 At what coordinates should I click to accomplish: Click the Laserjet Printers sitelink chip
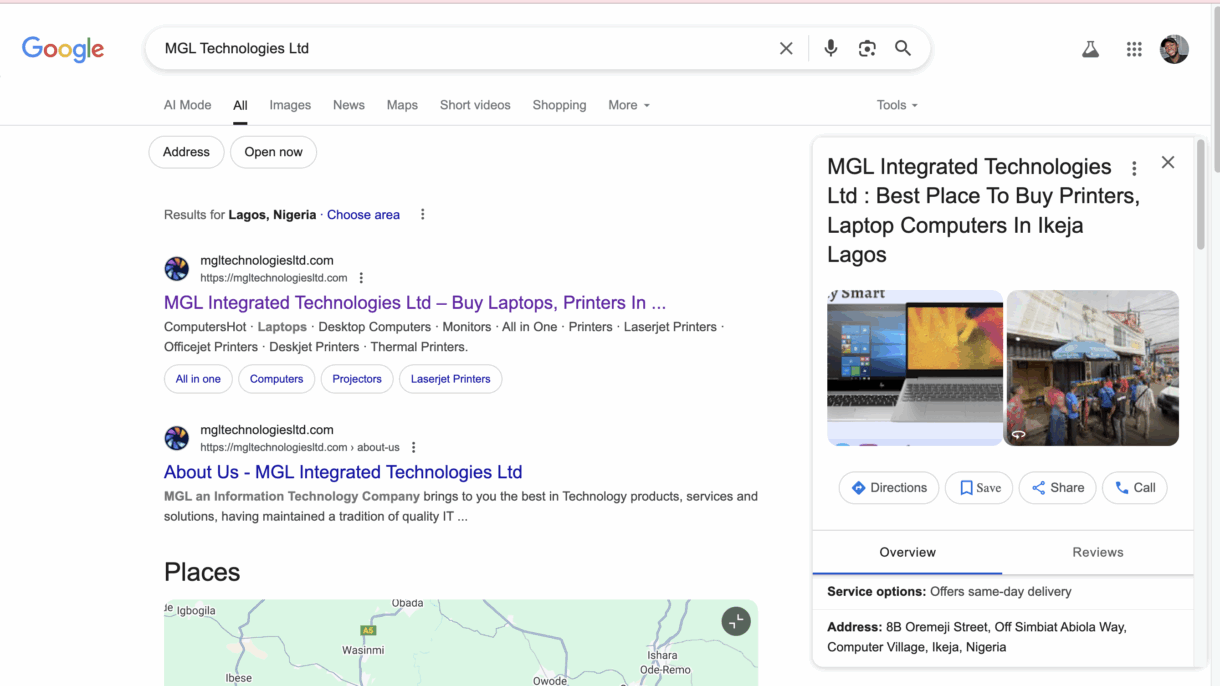click(450, 379)
